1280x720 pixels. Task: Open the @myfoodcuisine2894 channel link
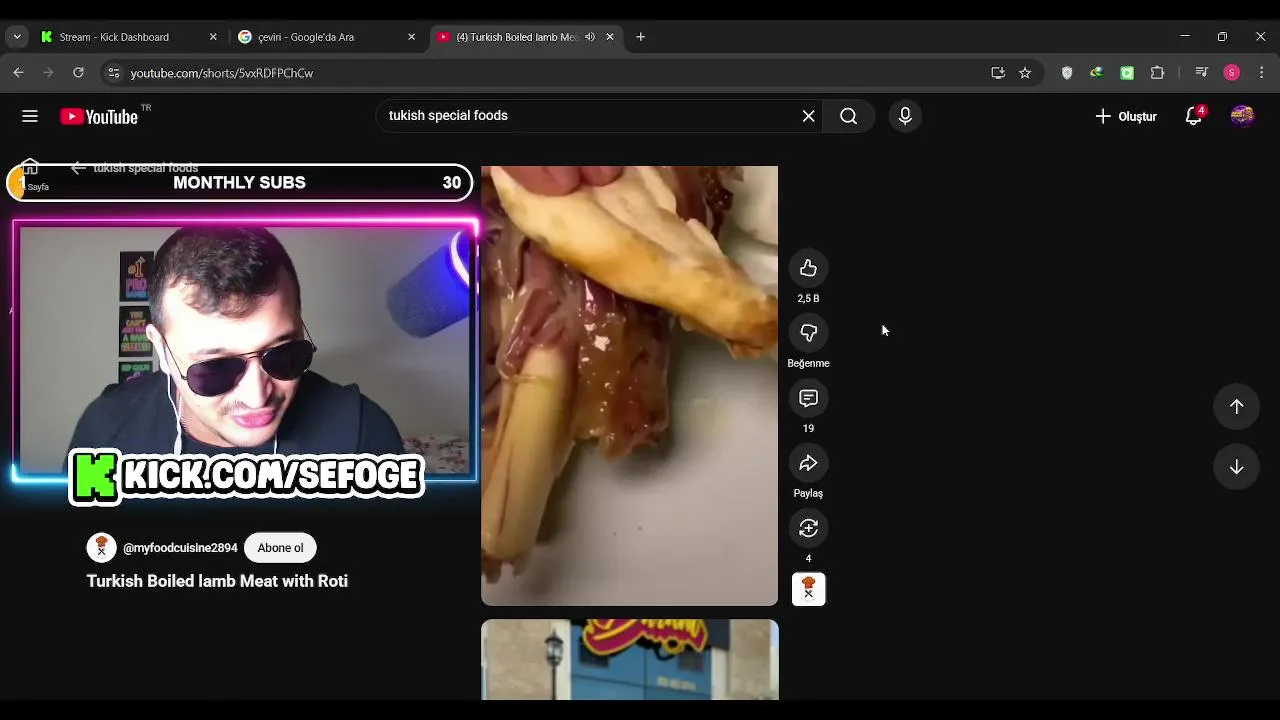pyautogui.click(x=180, y=548)
